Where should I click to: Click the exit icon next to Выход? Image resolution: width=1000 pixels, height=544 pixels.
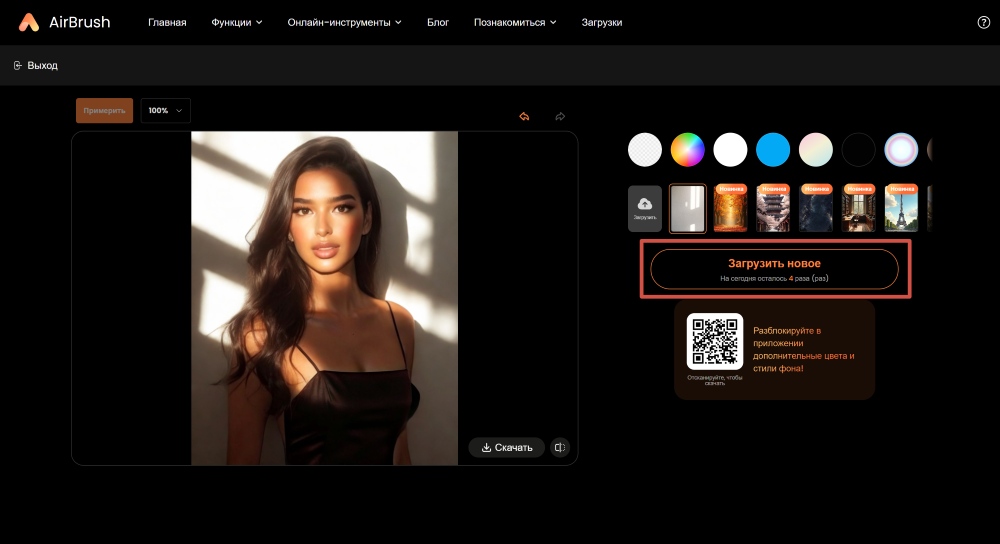tap(18, 66)
